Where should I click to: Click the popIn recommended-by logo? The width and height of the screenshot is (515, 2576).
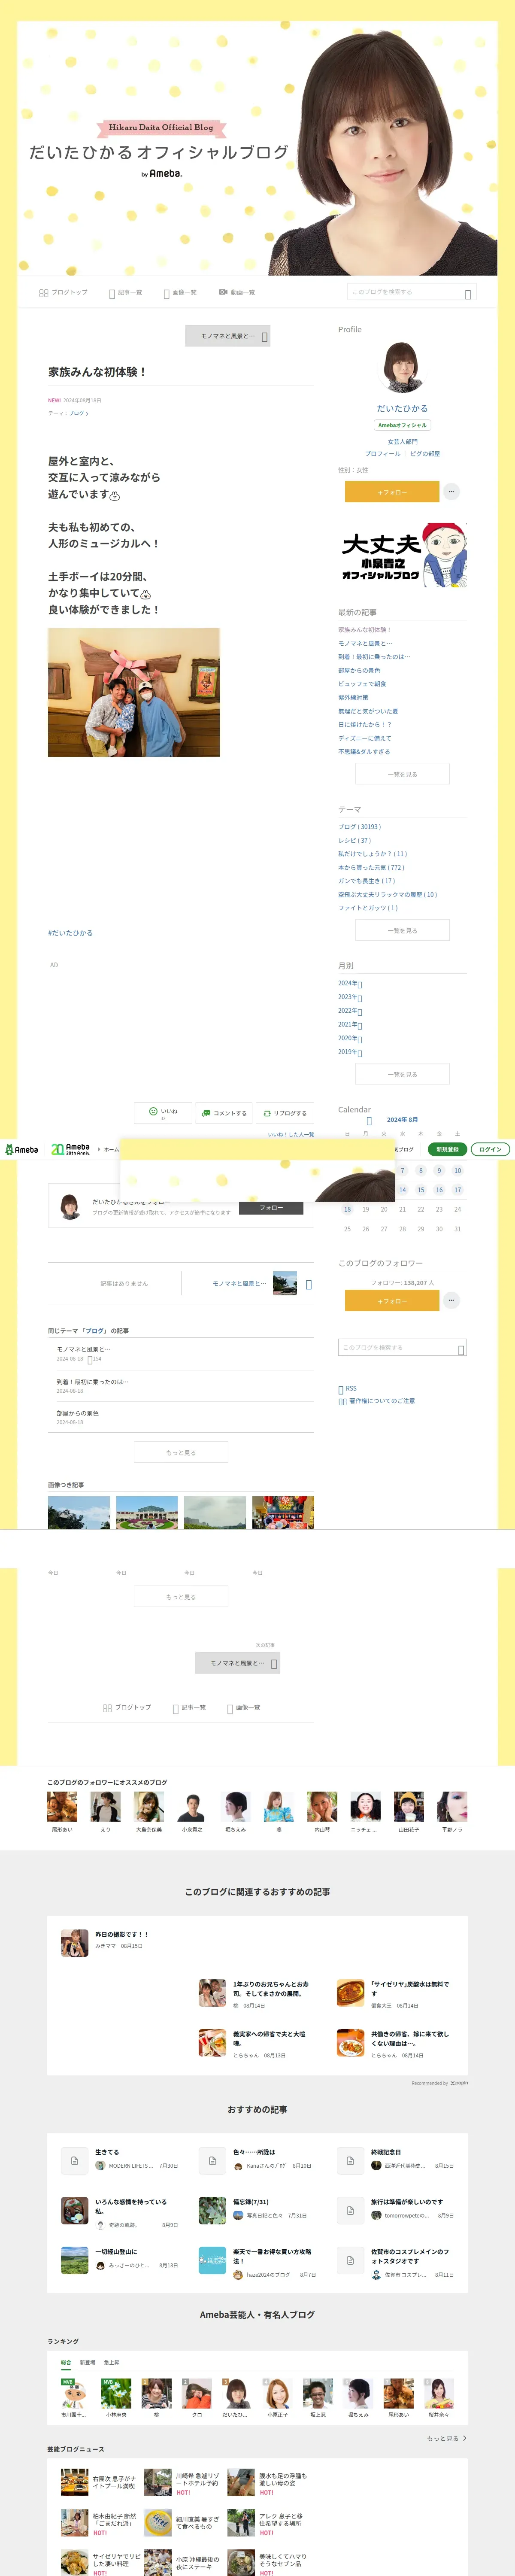pyautogui.click(x=459, y=2083)
